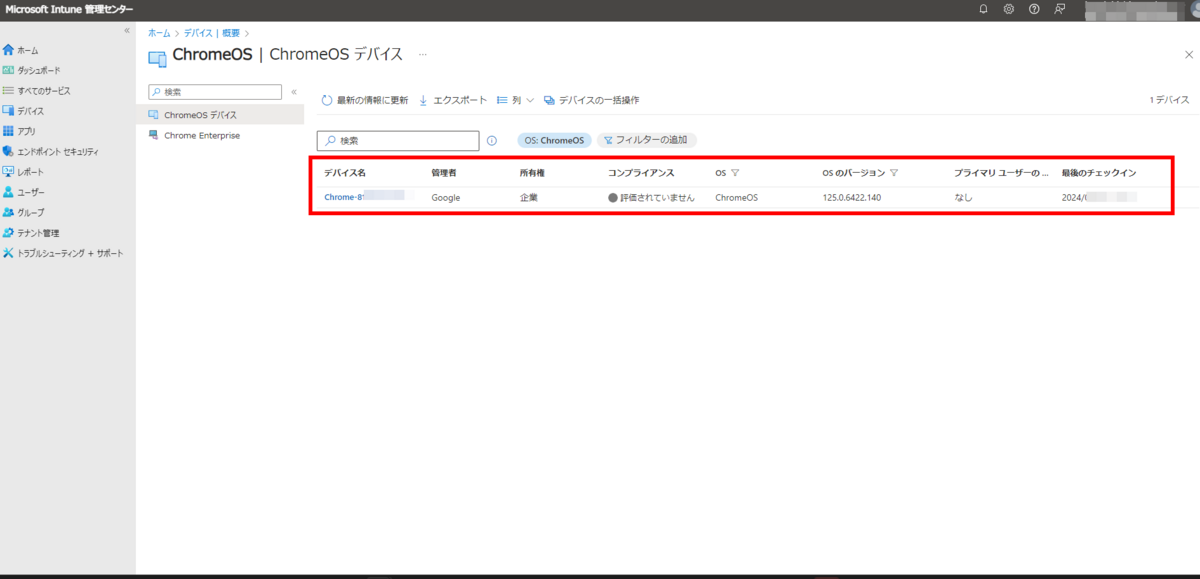Open the アプリ section
The image size is (1200, 579).
[28, 131]
